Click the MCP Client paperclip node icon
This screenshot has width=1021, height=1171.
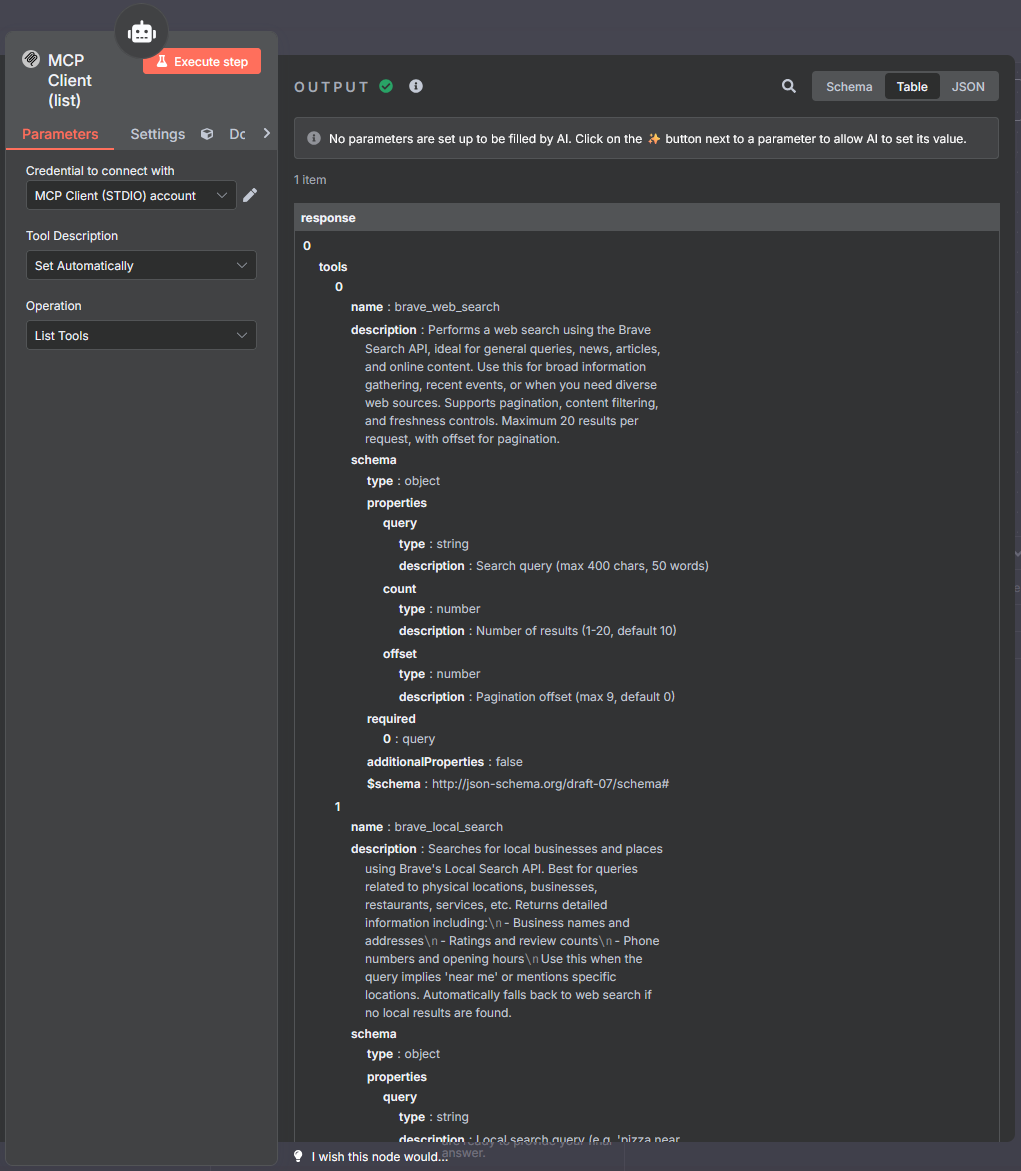(31, 59)
